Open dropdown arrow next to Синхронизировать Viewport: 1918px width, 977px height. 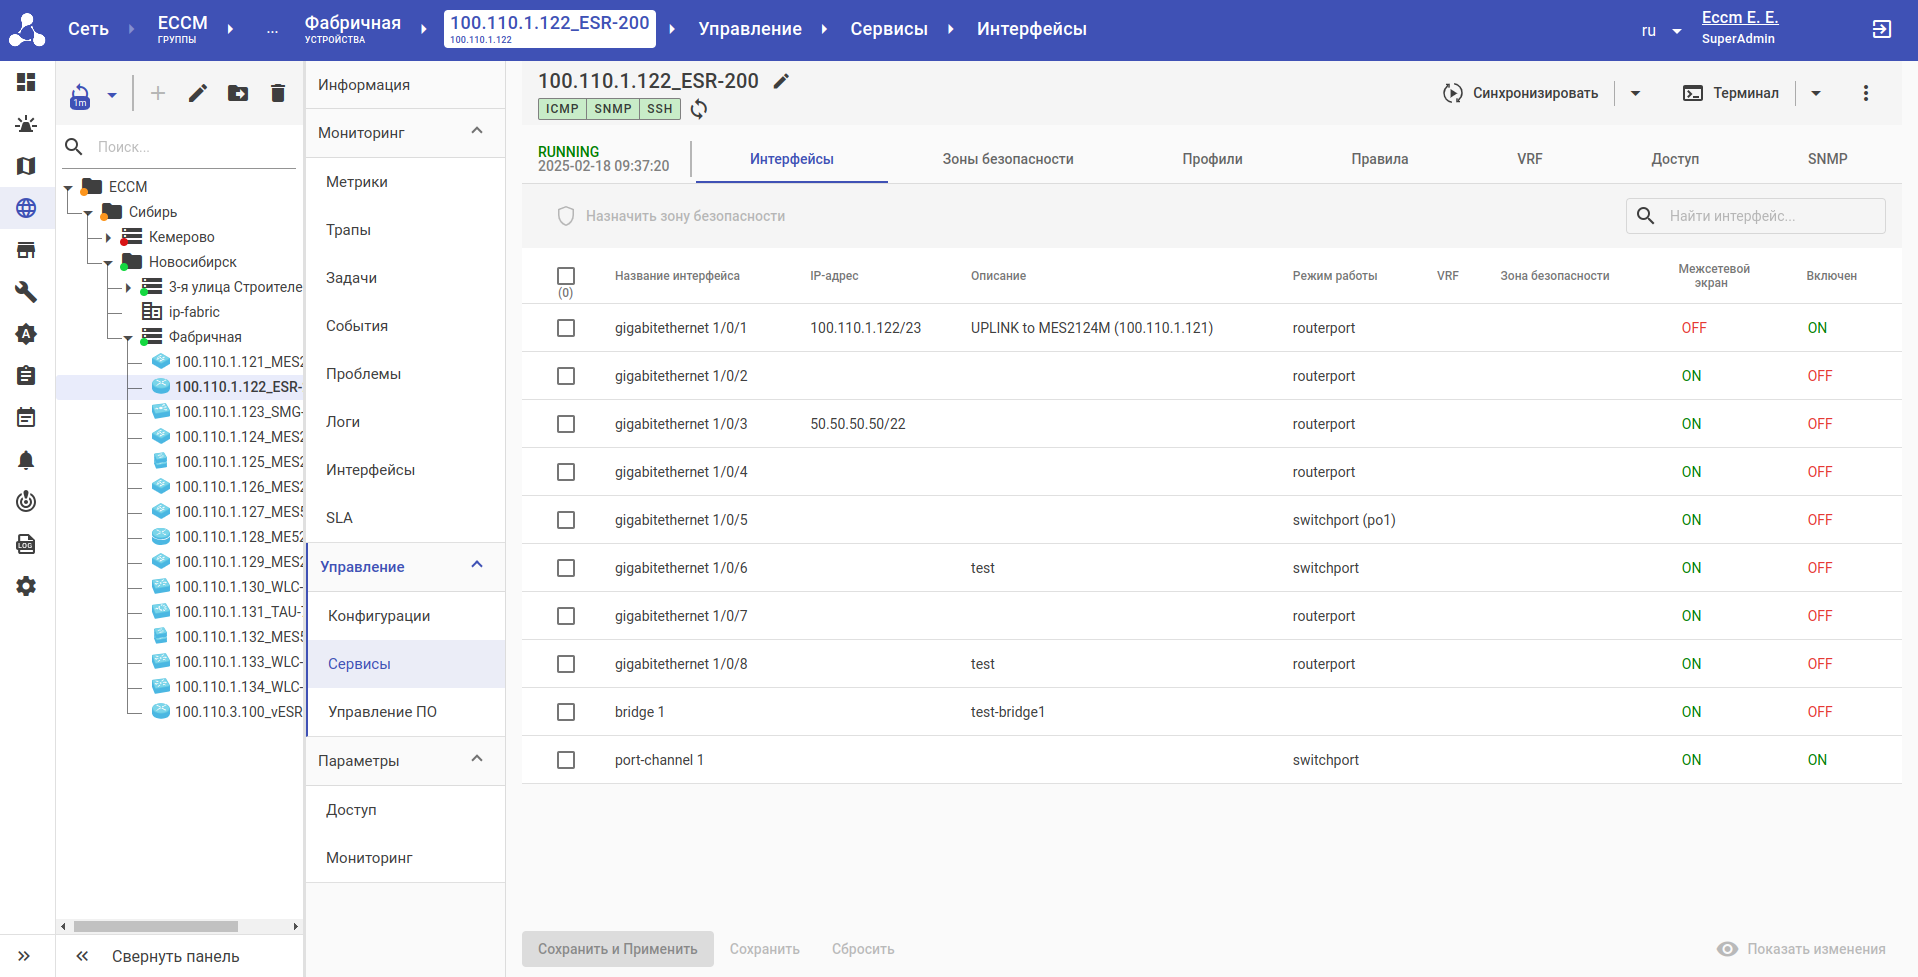pos(1636,93)
